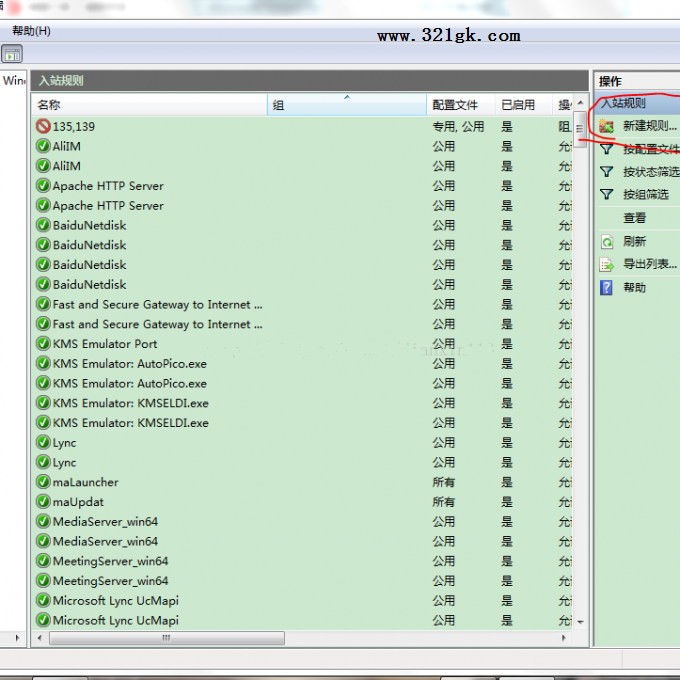The image size is (680, 680).
Task: Click the allow icon of the upper AliIM rule
Action: (43, 146)
